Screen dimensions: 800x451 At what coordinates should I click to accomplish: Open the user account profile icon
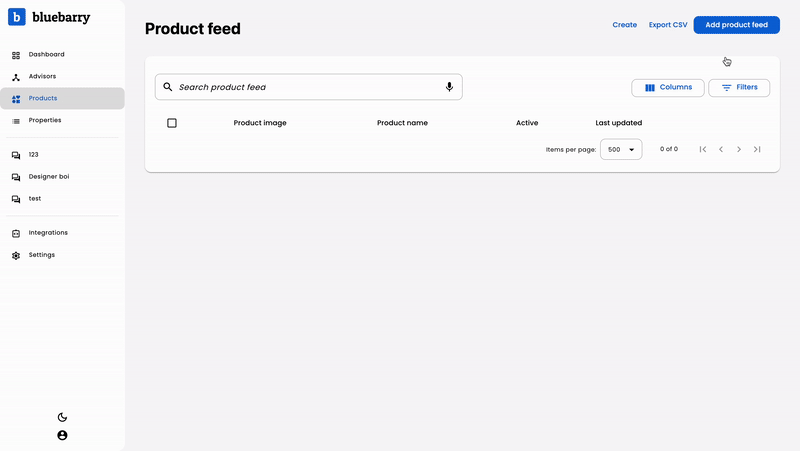point(62,435)
